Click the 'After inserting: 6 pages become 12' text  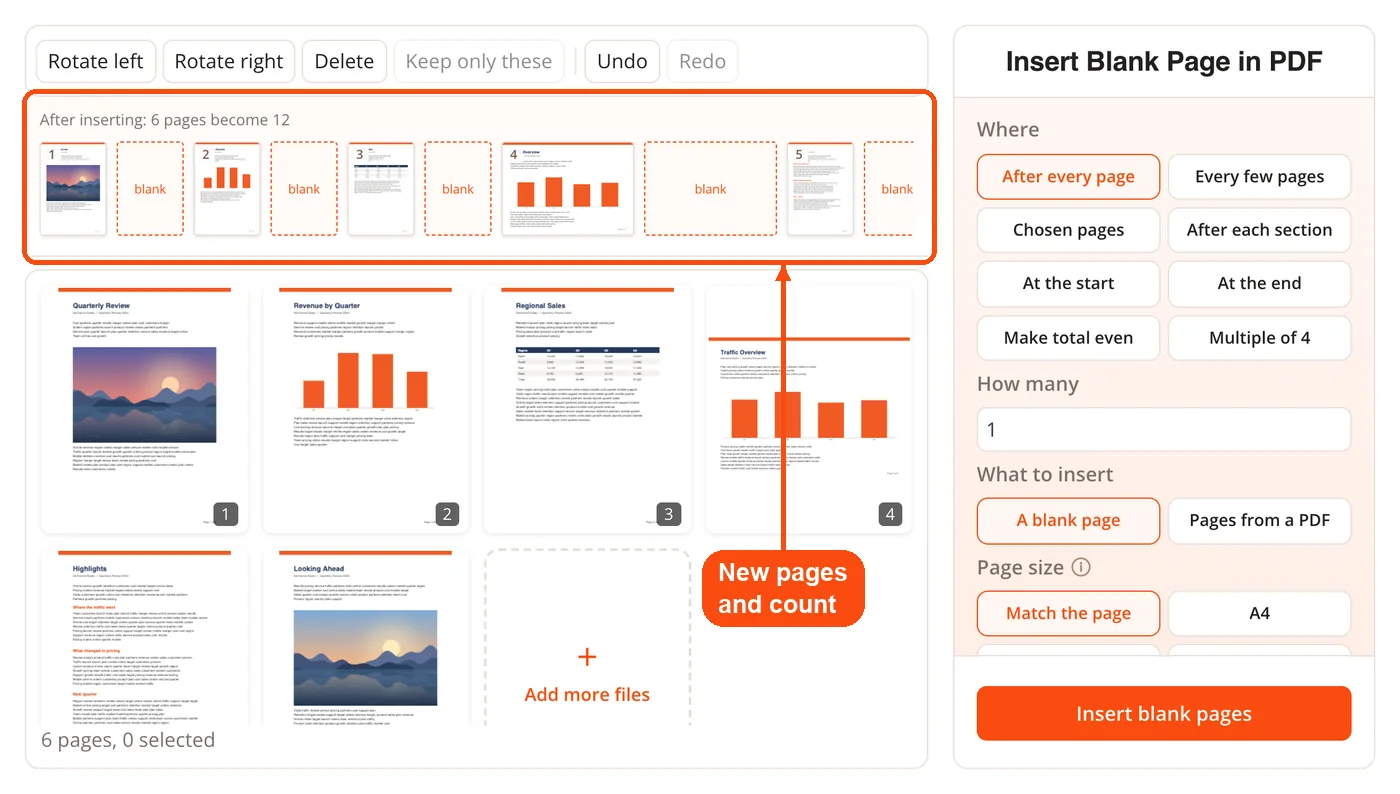165,120
